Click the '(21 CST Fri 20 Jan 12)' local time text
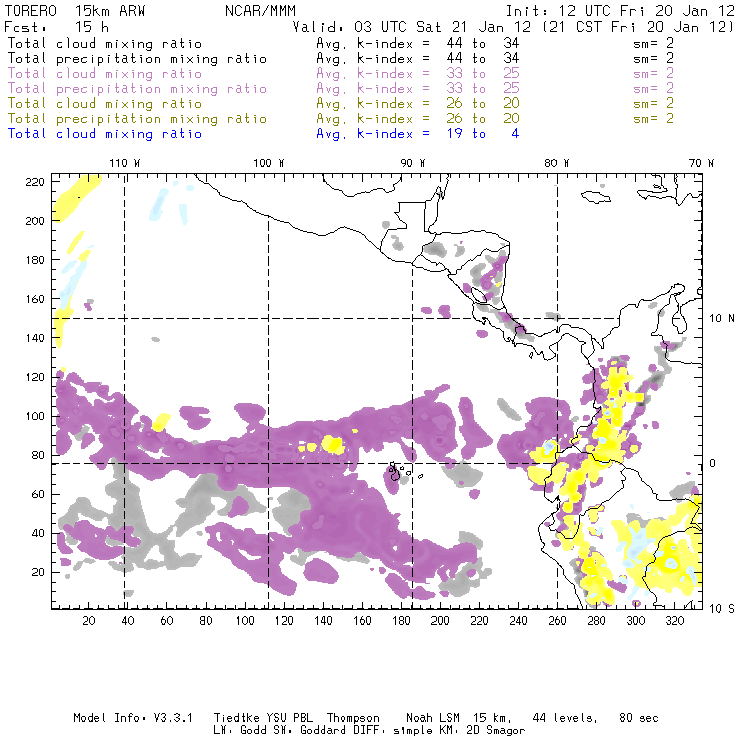 pos(639,27)
